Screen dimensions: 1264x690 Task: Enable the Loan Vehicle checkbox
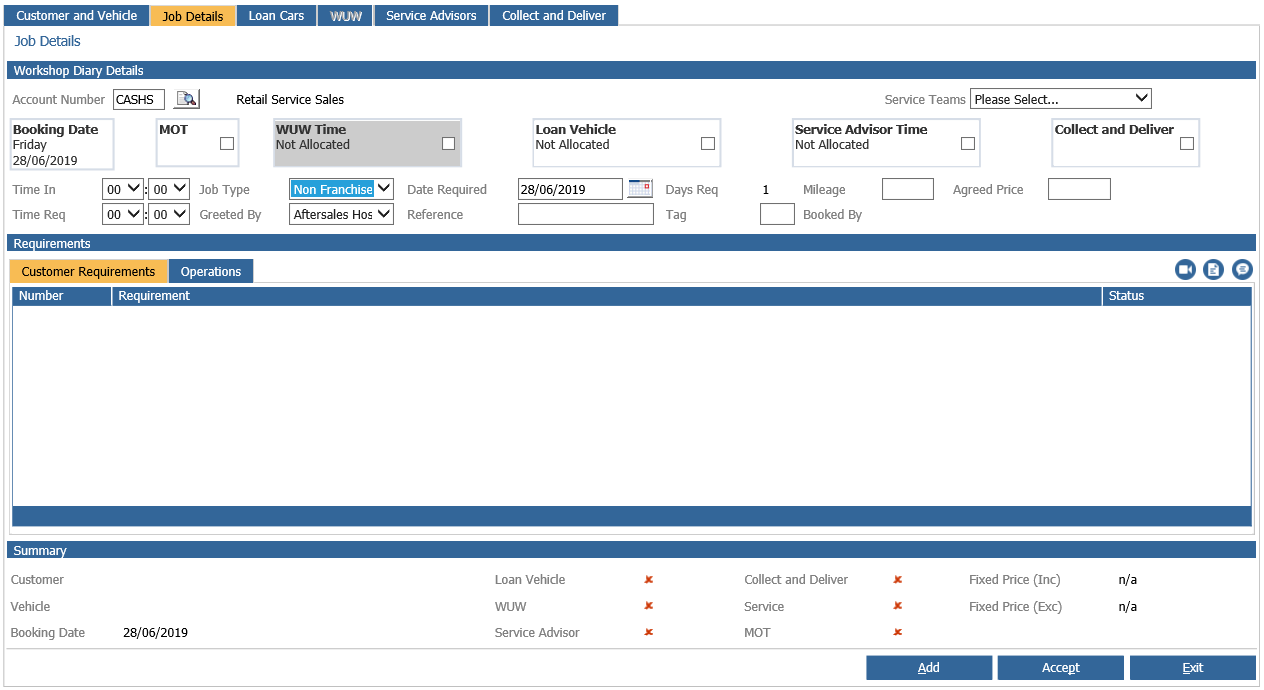pos(708,144)
